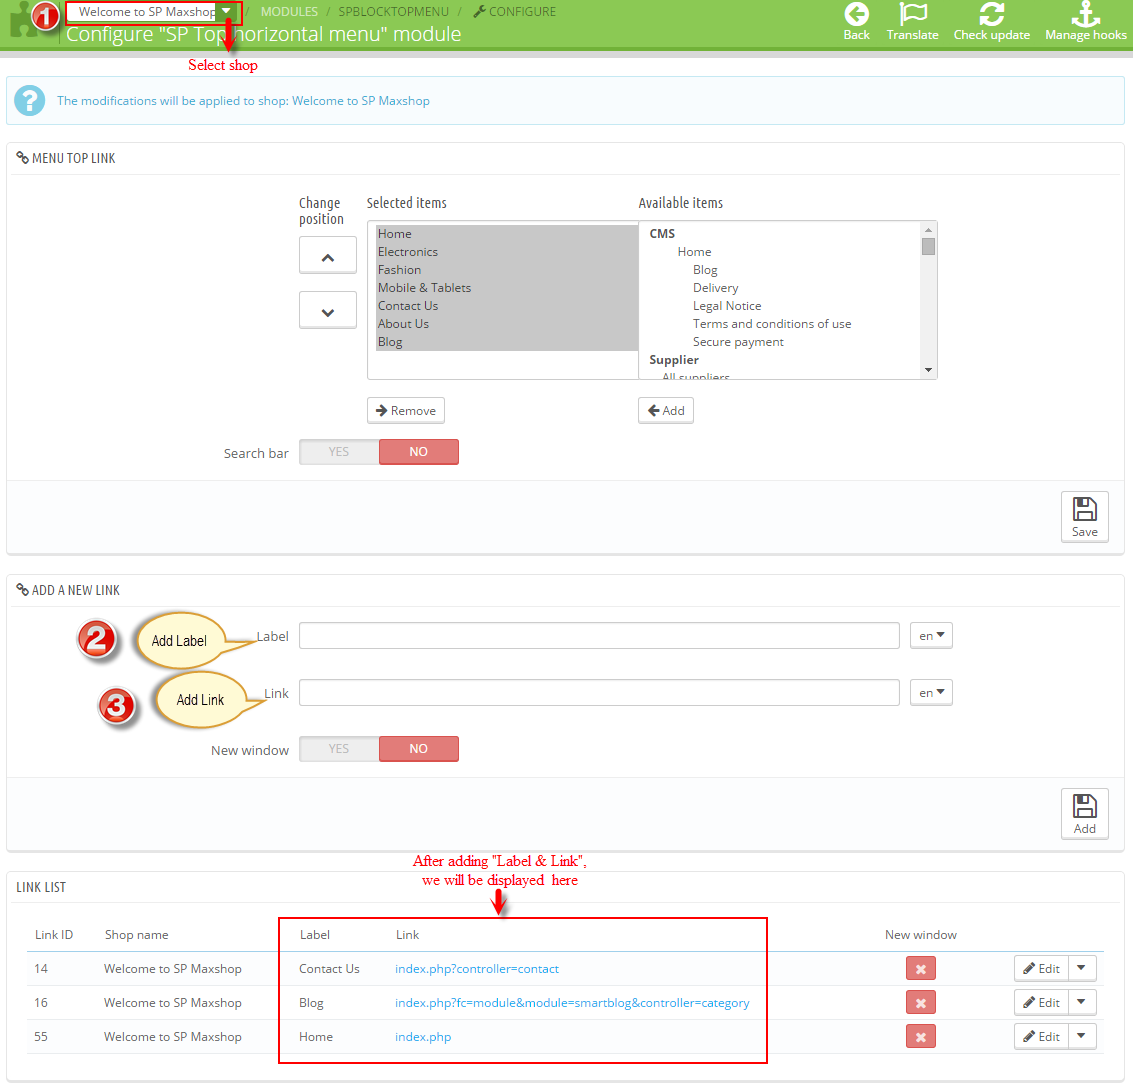Edit the Contact Us link
The height and width of the screenshot is (1087, 1133).
pos(1041,968)
